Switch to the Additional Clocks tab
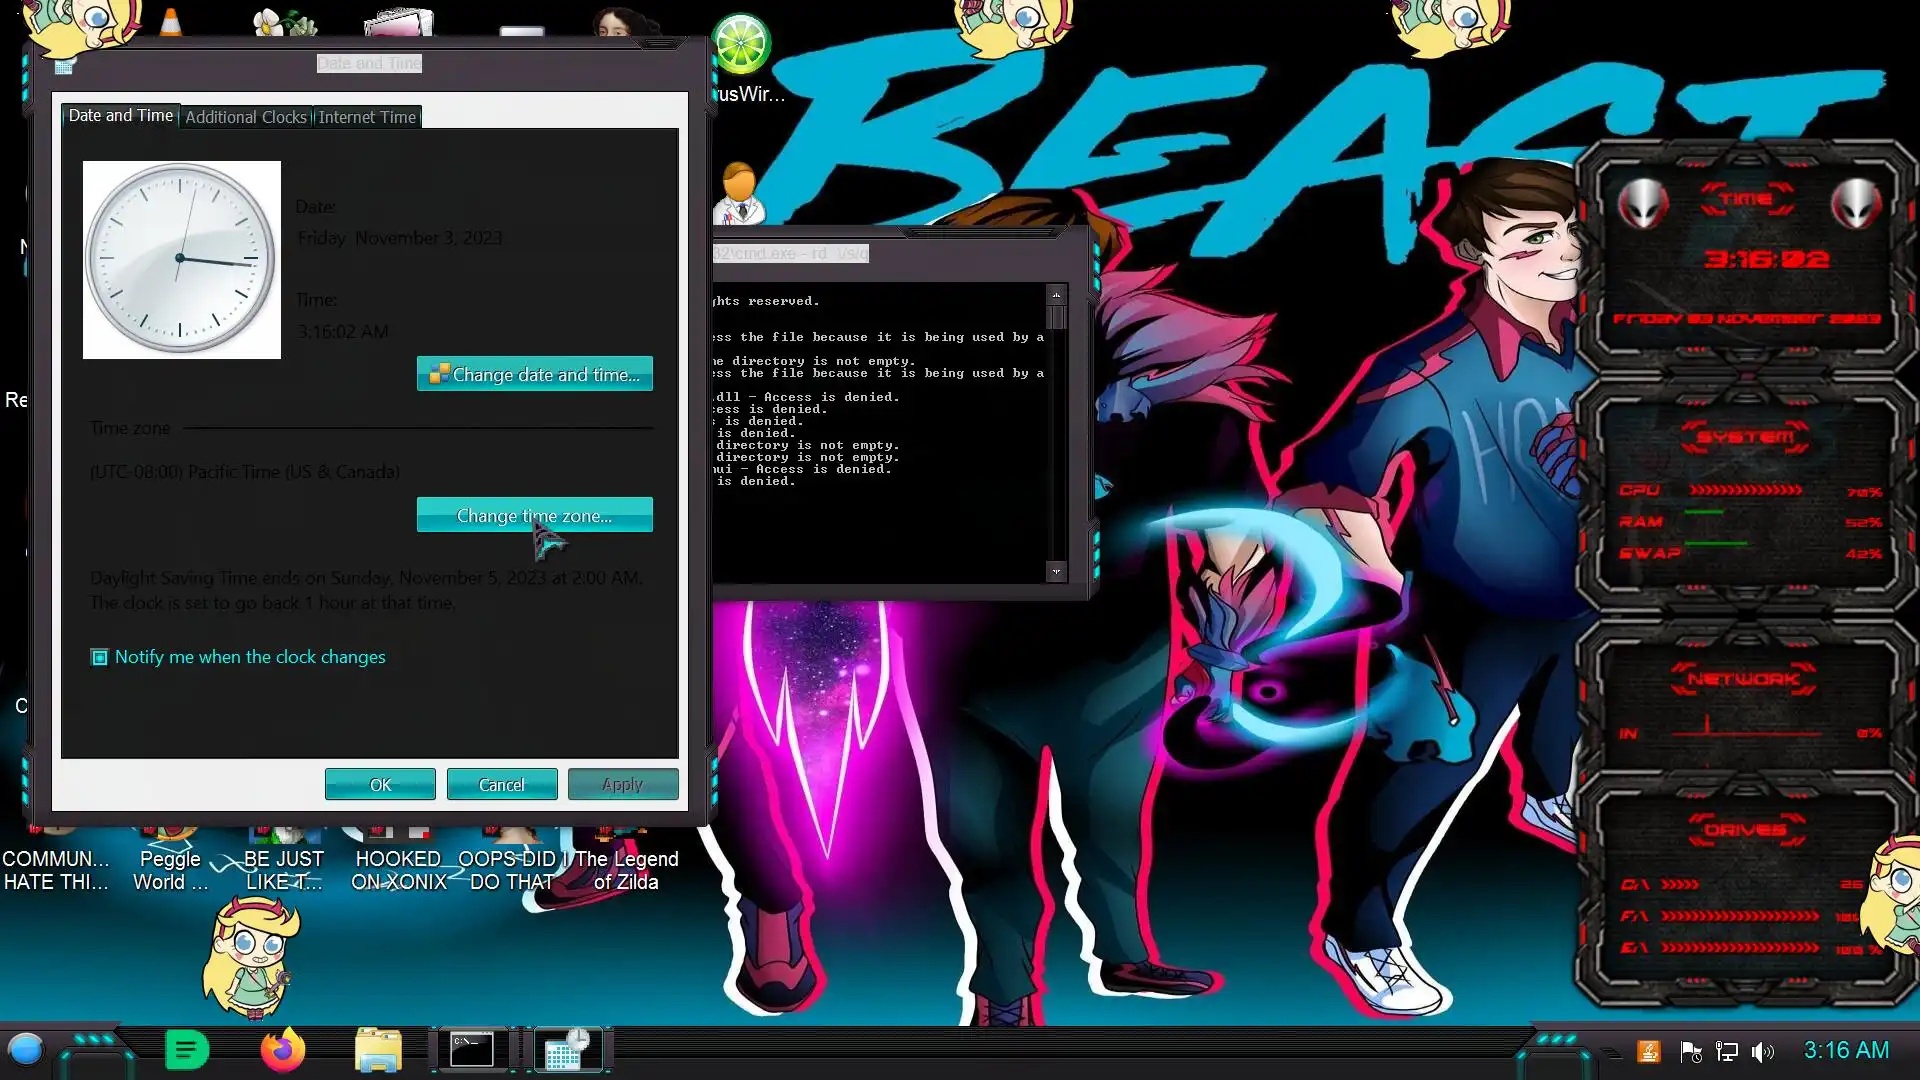1920x1080 pixels. 246,117
